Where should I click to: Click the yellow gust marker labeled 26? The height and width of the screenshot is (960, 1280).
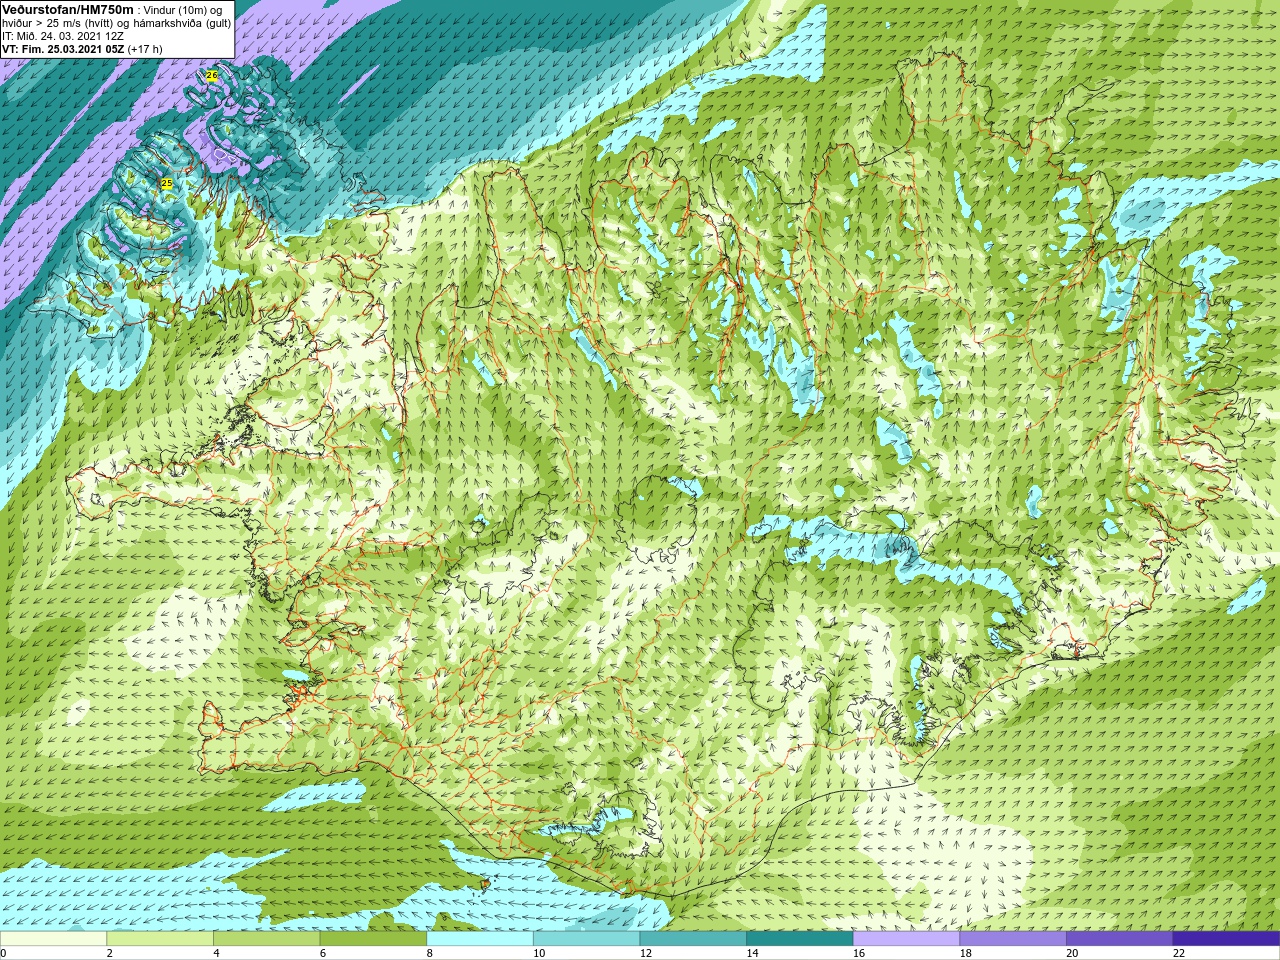pos(211,75)
